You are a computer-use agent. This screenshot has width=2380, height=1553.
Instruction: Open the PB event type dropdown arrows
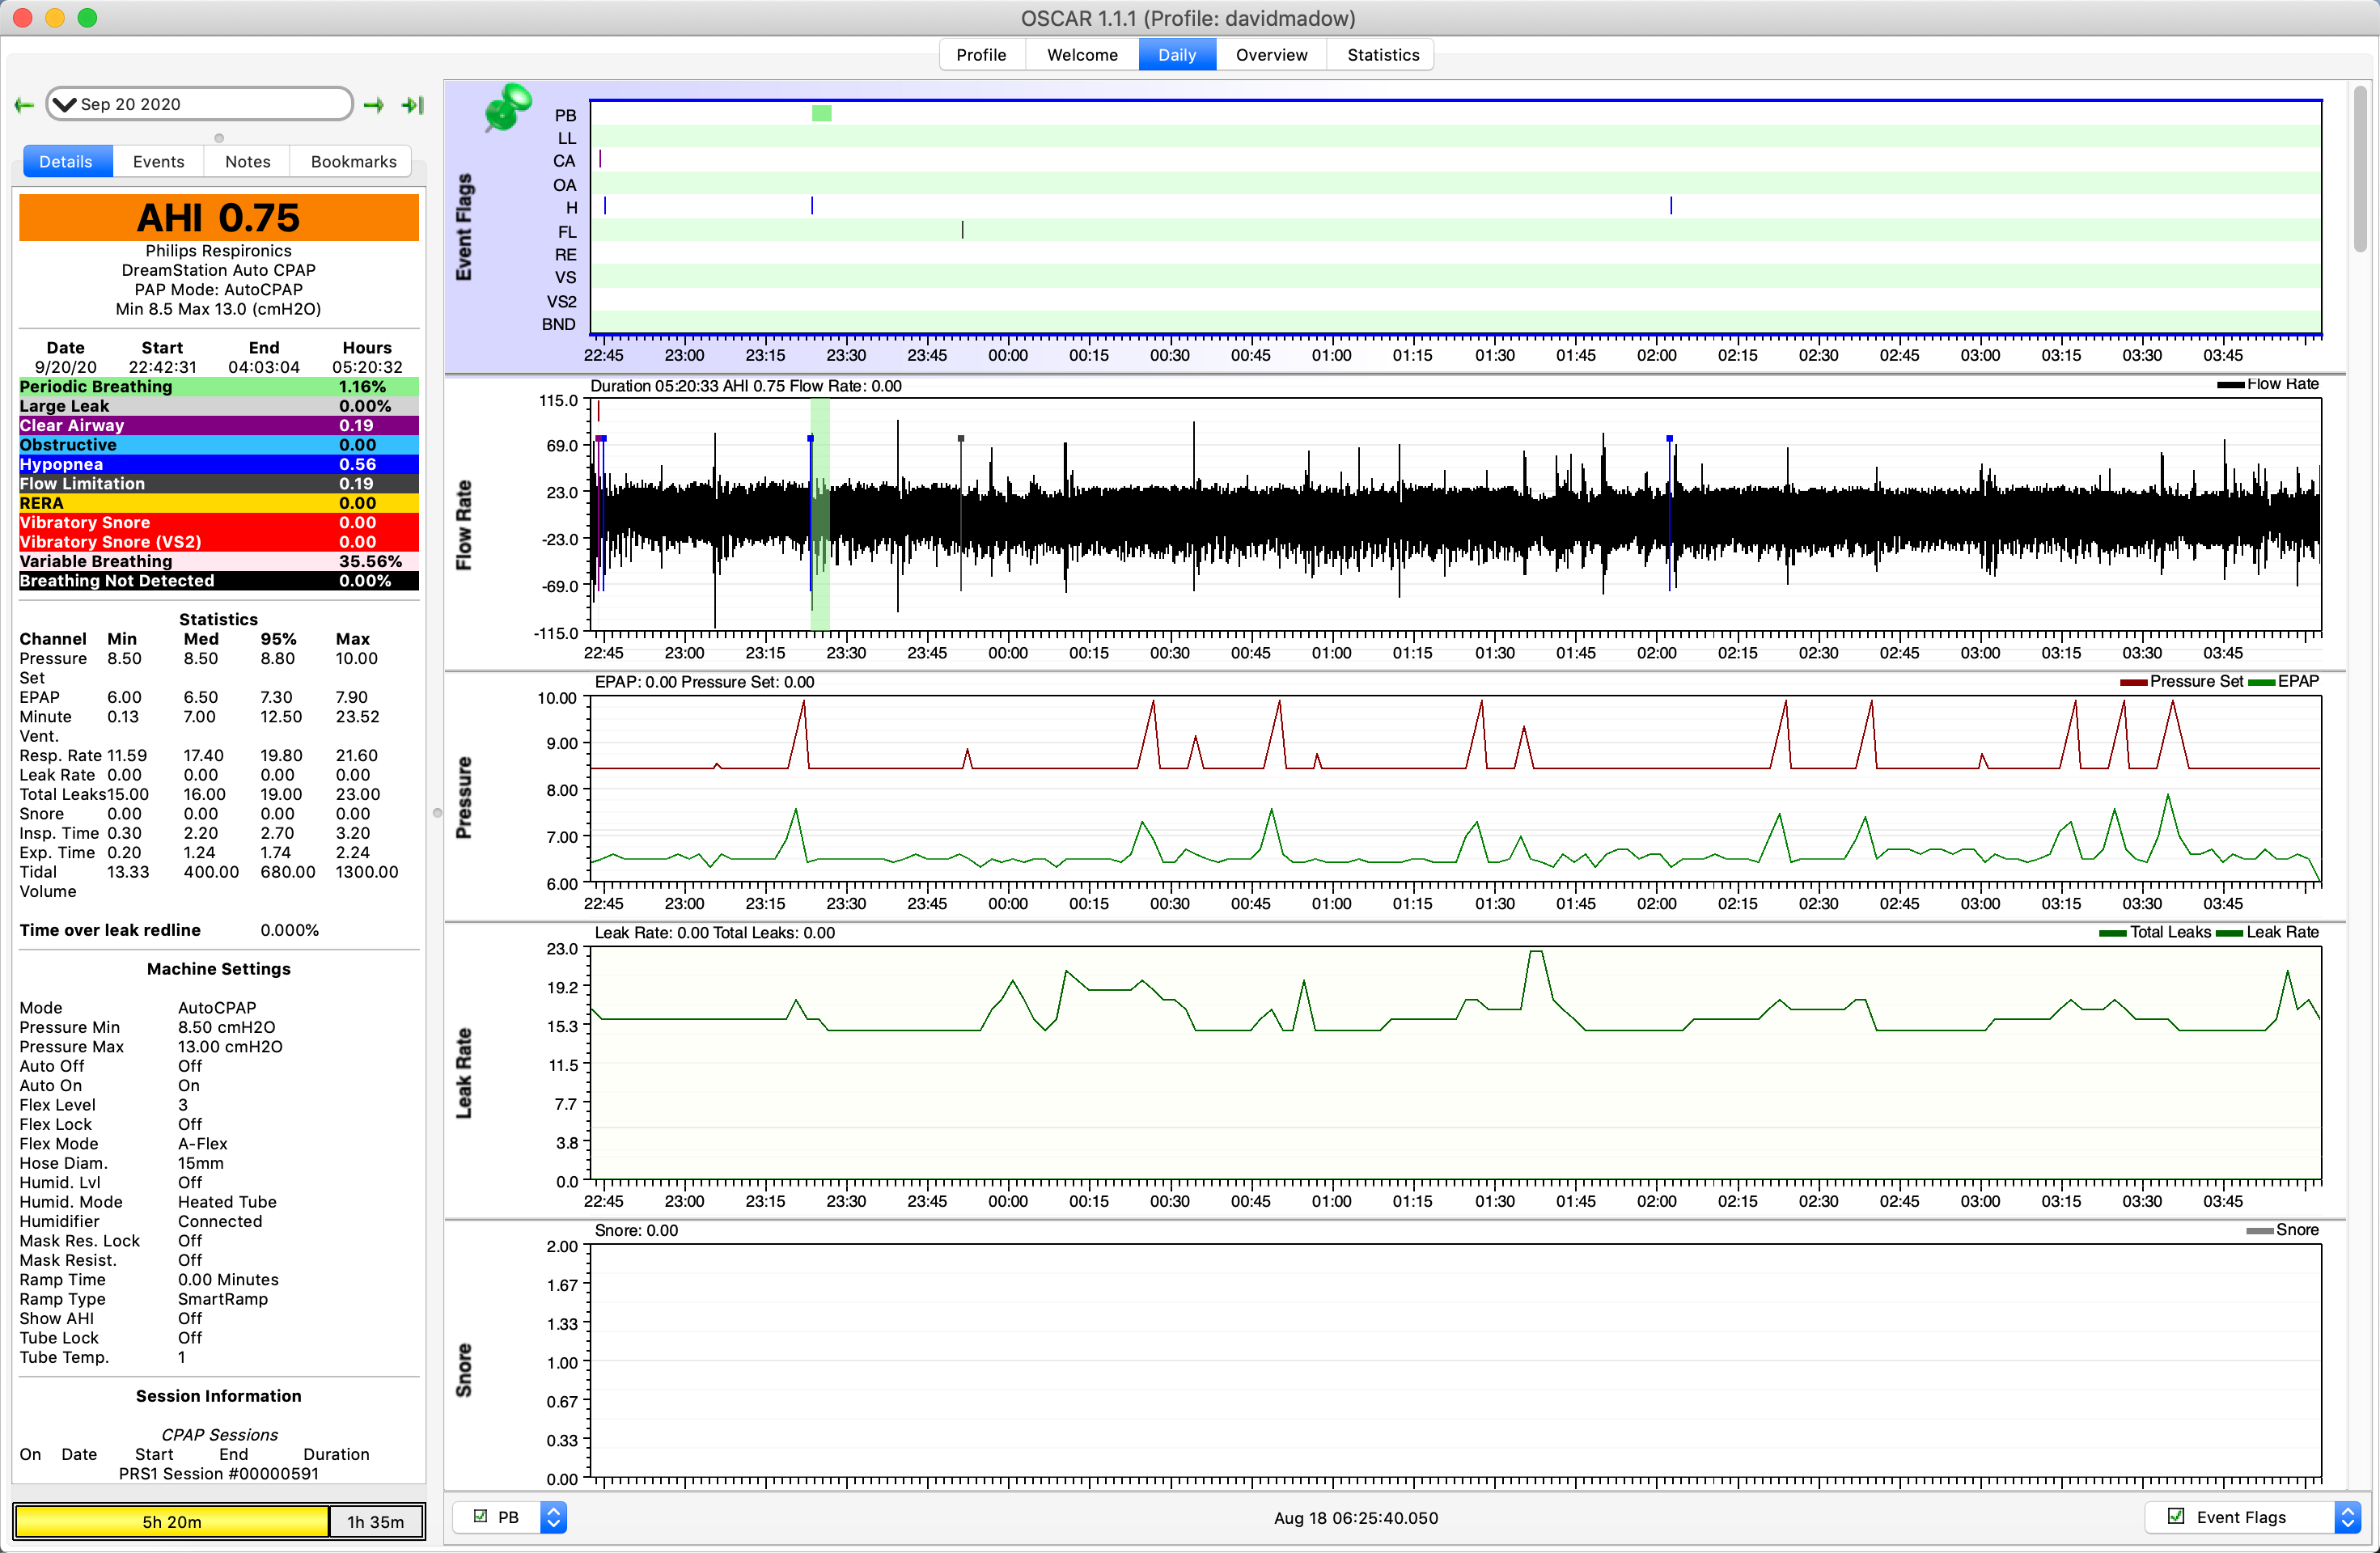553,1517
